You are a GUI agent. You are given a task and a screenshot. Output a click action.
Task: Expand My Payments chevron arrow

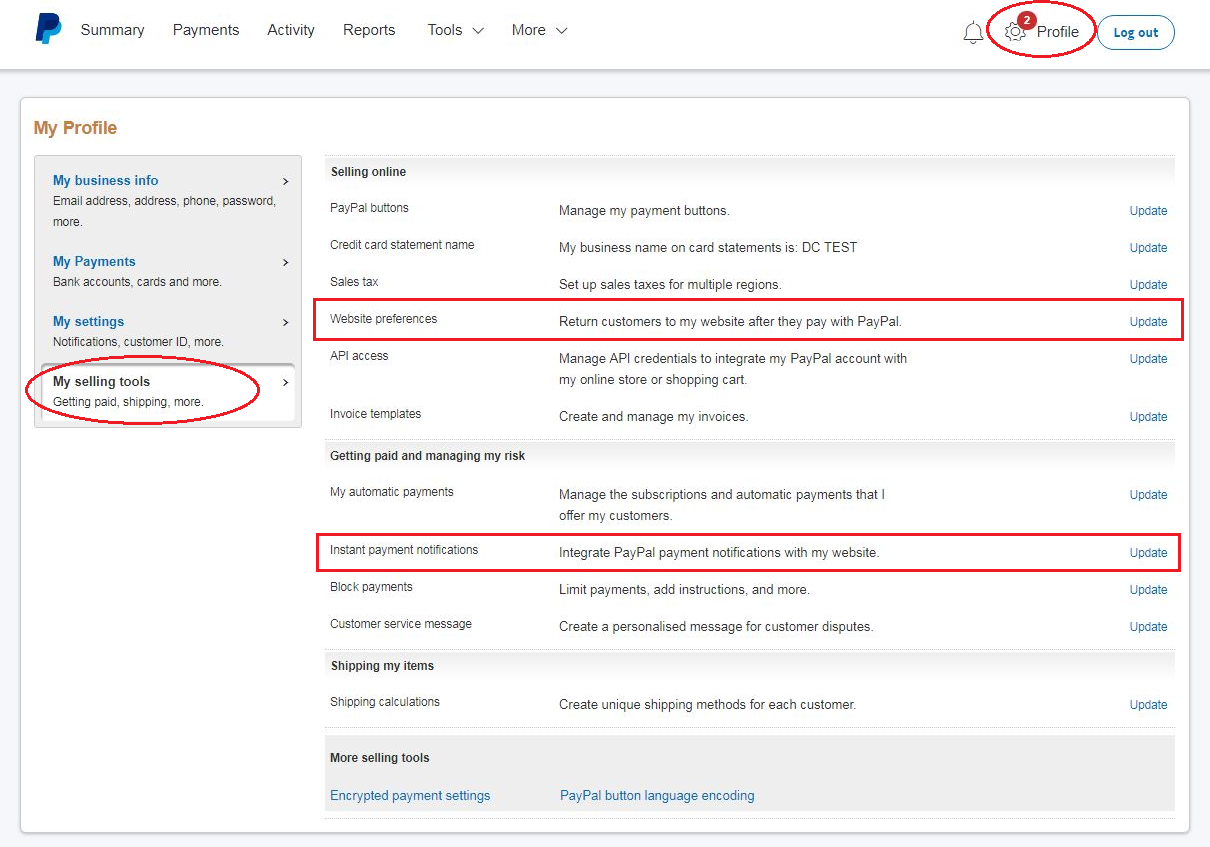tap(285, 263)
